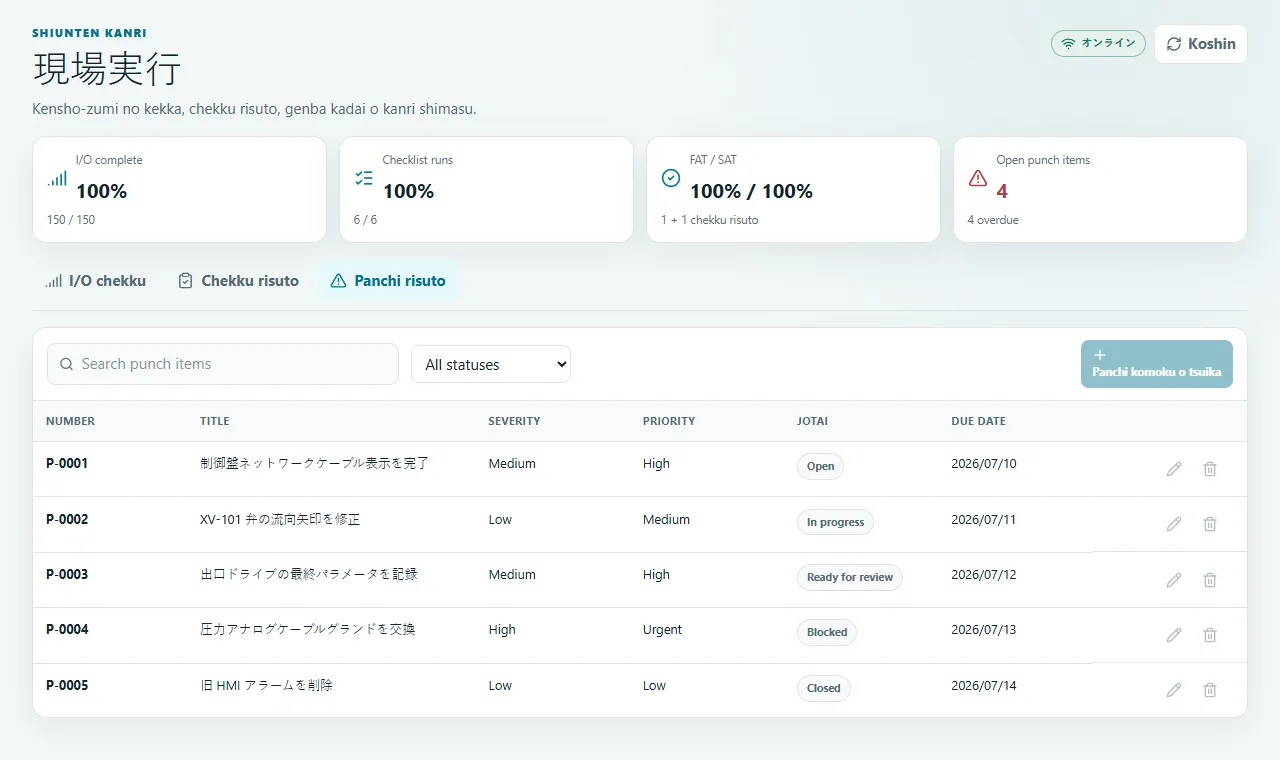Click the Ready for review status badge
The width and height of the screenshot is (1280, 760).
850,577
